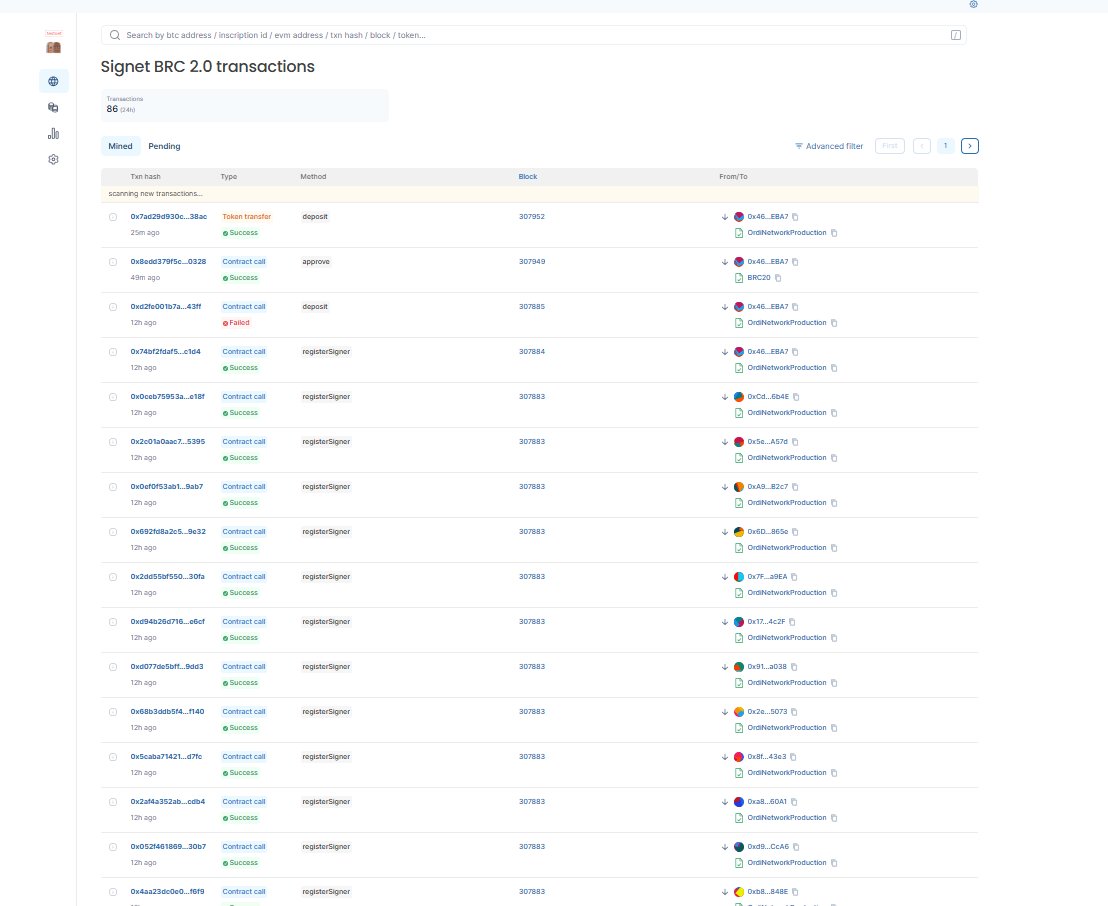The image size is (1108, 906).
Task: Click the Failed status badge
Action: pyautogui.click(x=236, y=323)
